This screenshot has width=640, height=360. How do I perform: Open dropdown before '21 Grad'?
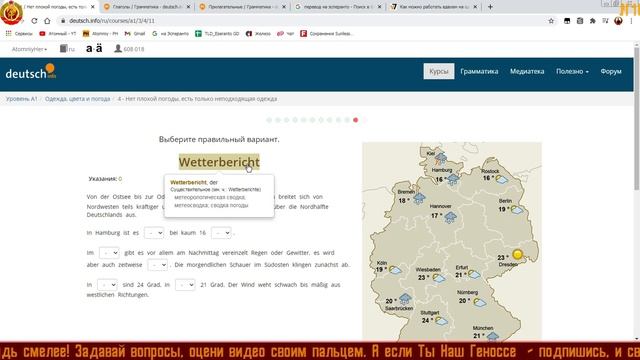[185, 284]
